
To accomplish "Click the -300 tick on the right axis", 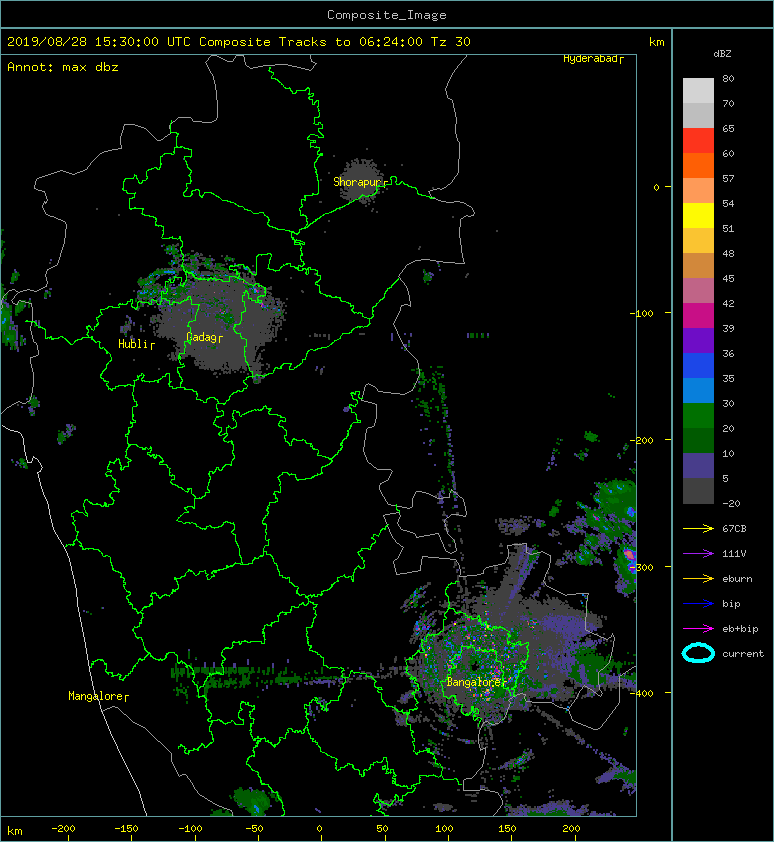I will pos(641,567).
